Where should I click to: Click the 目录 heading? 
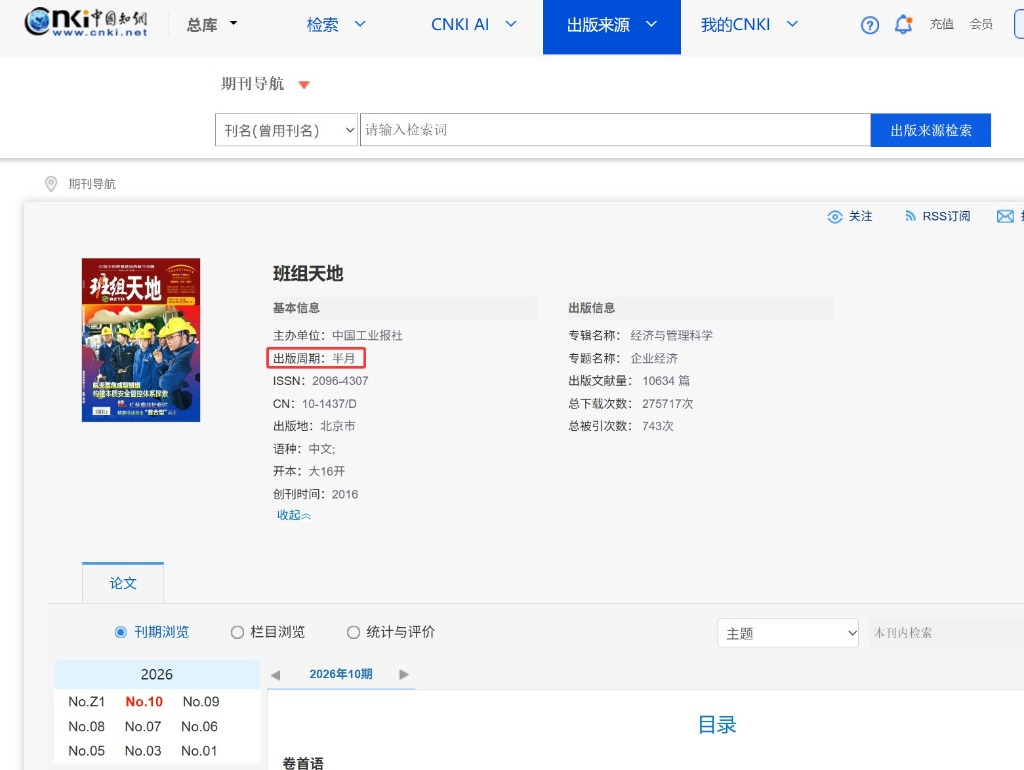717,724
